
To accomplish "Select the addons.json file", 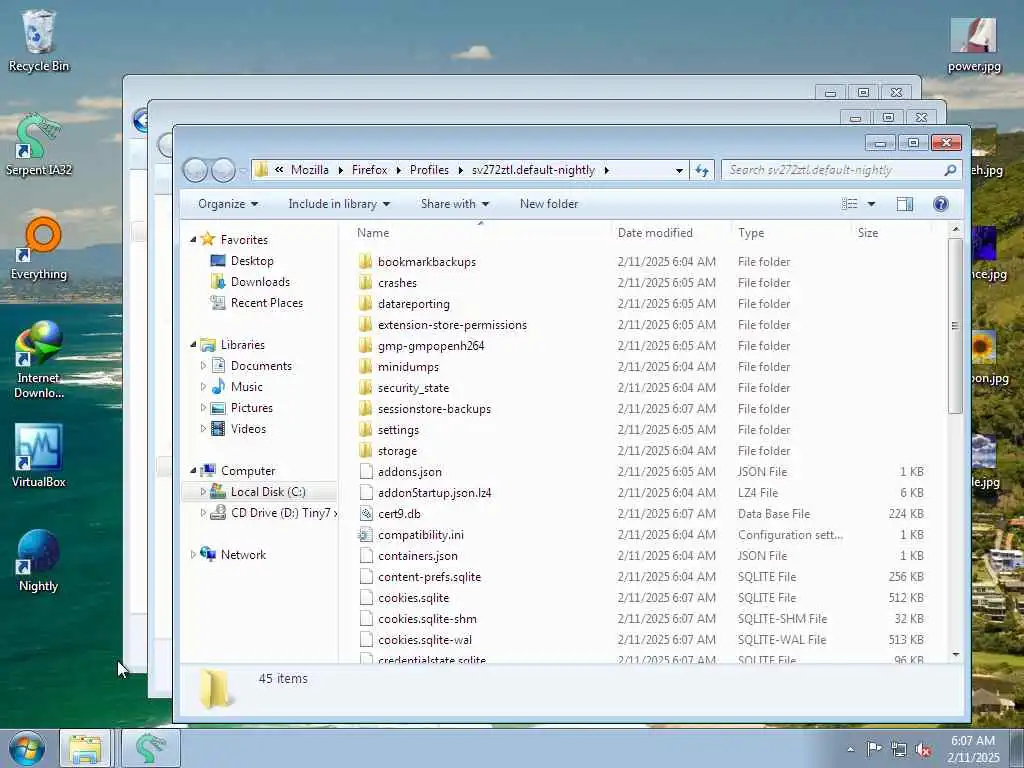I will coord(409,472).
